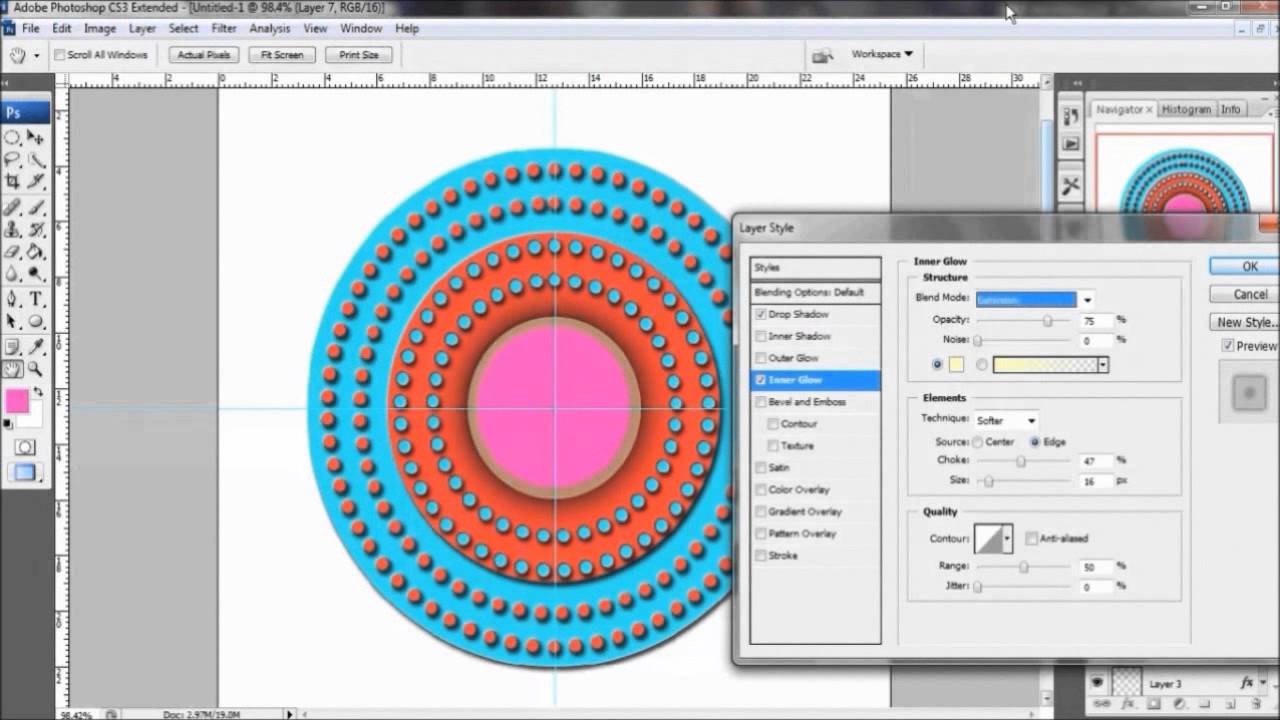The image size is (1280, 720).
Task: Open the Filter menu
Action: [x=224, y=29]
